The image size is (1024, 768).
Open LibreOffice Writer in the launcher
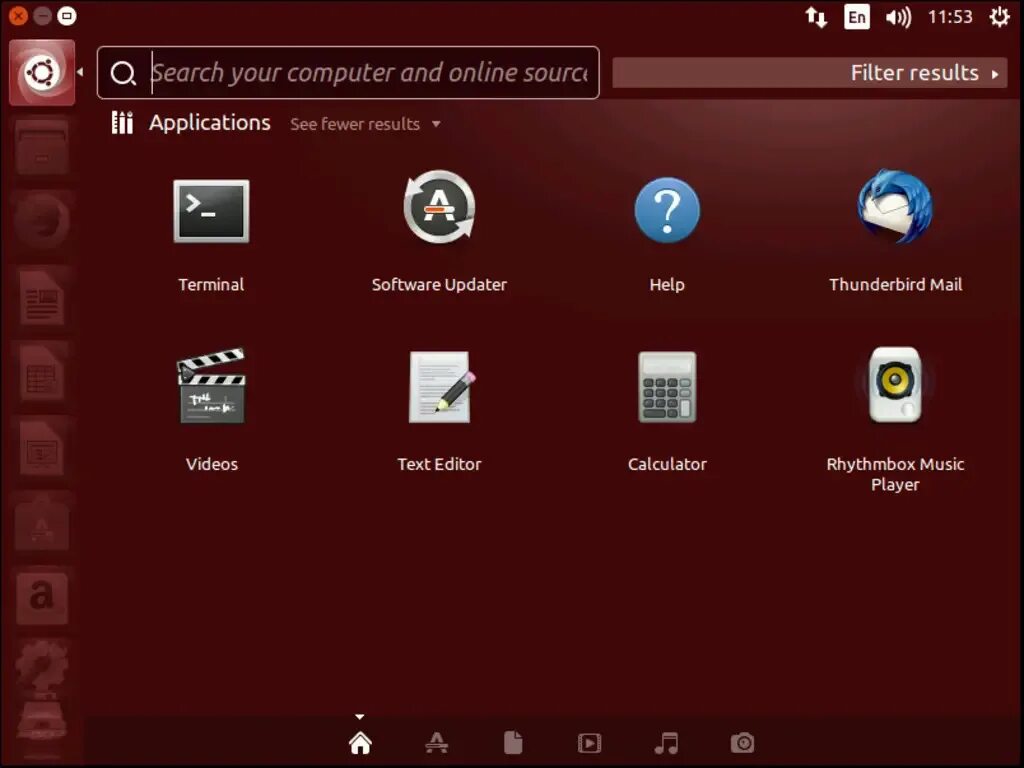(42, 298)
